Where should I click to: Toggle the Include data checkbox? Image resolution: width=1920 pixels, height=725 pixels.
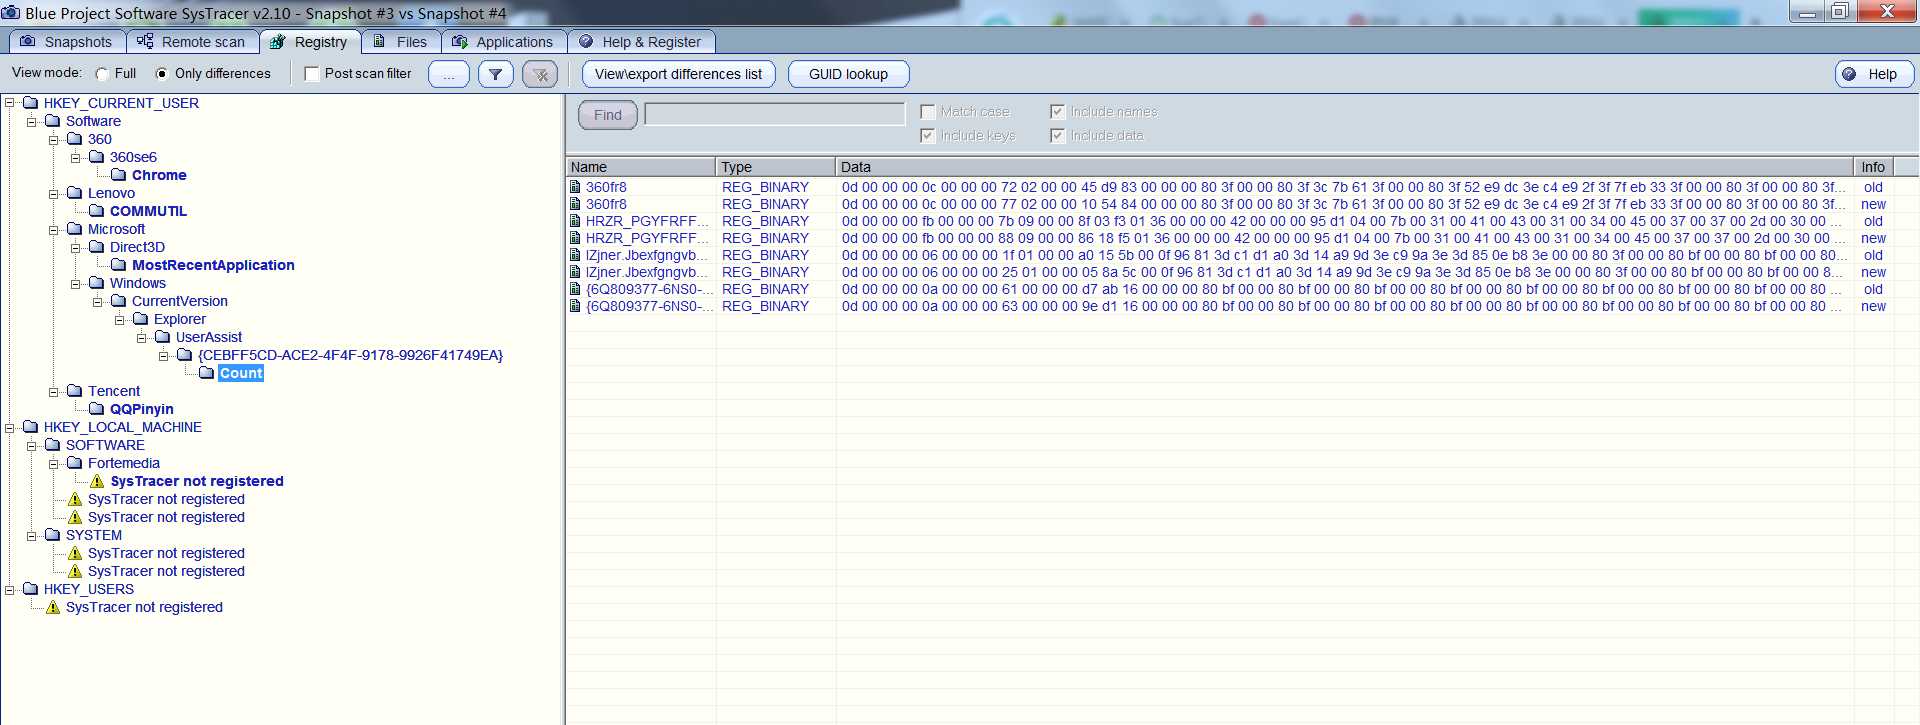1058,136
